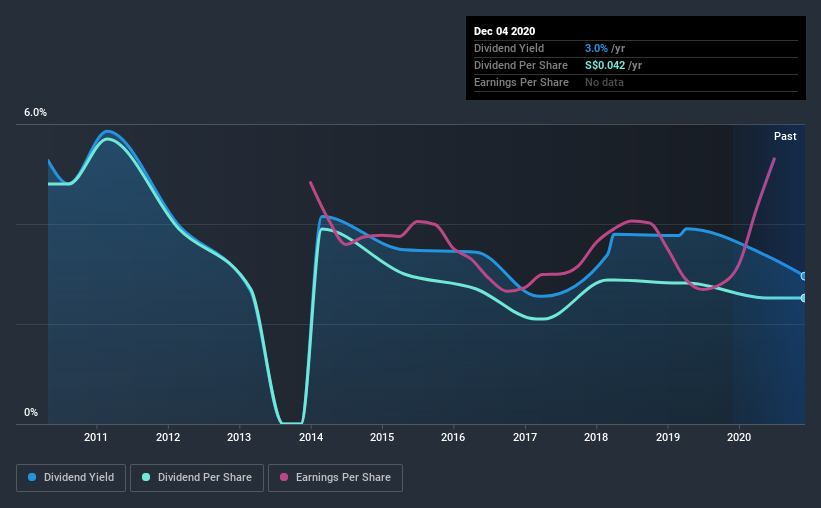This screenshot has height=508, width=821.
Task: Click the No data earnings value
Action: pos(604,82)
